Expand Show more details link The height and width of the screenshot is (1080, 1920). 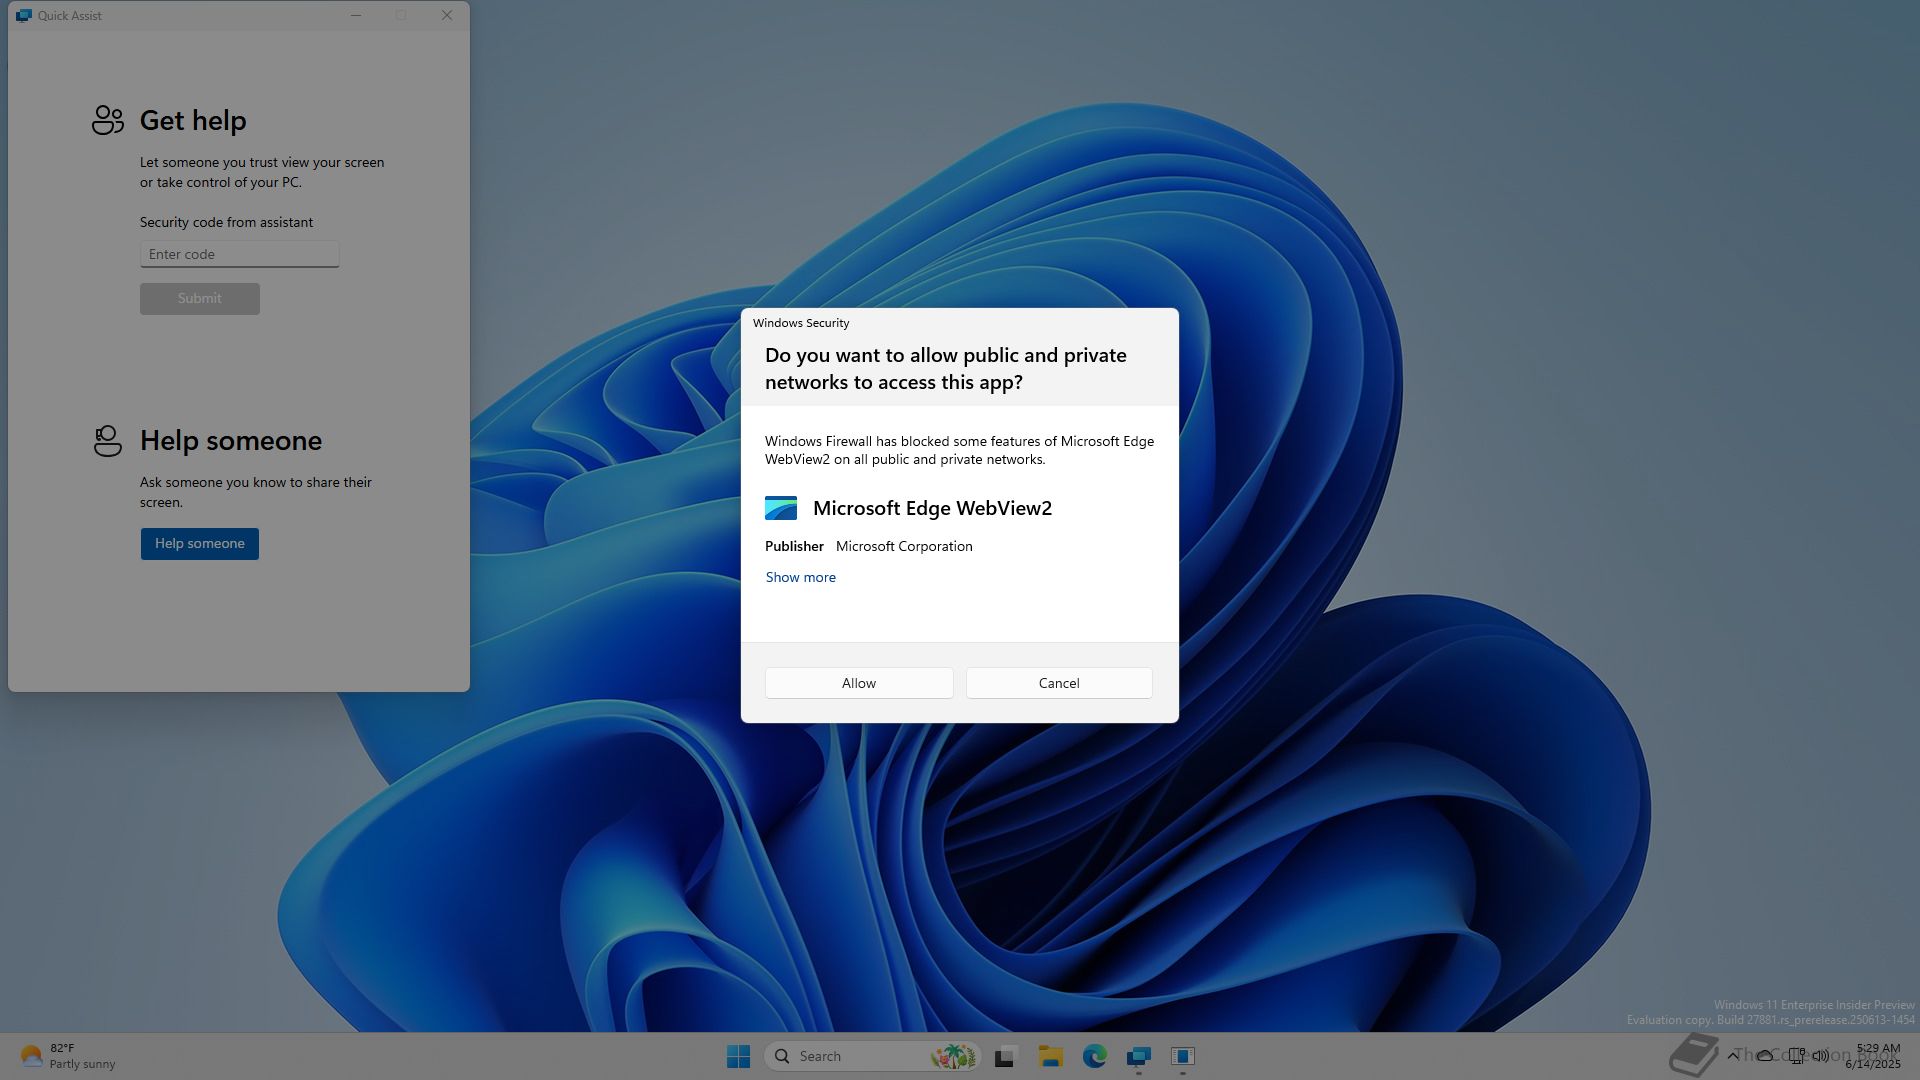click(x=800, y=577)
